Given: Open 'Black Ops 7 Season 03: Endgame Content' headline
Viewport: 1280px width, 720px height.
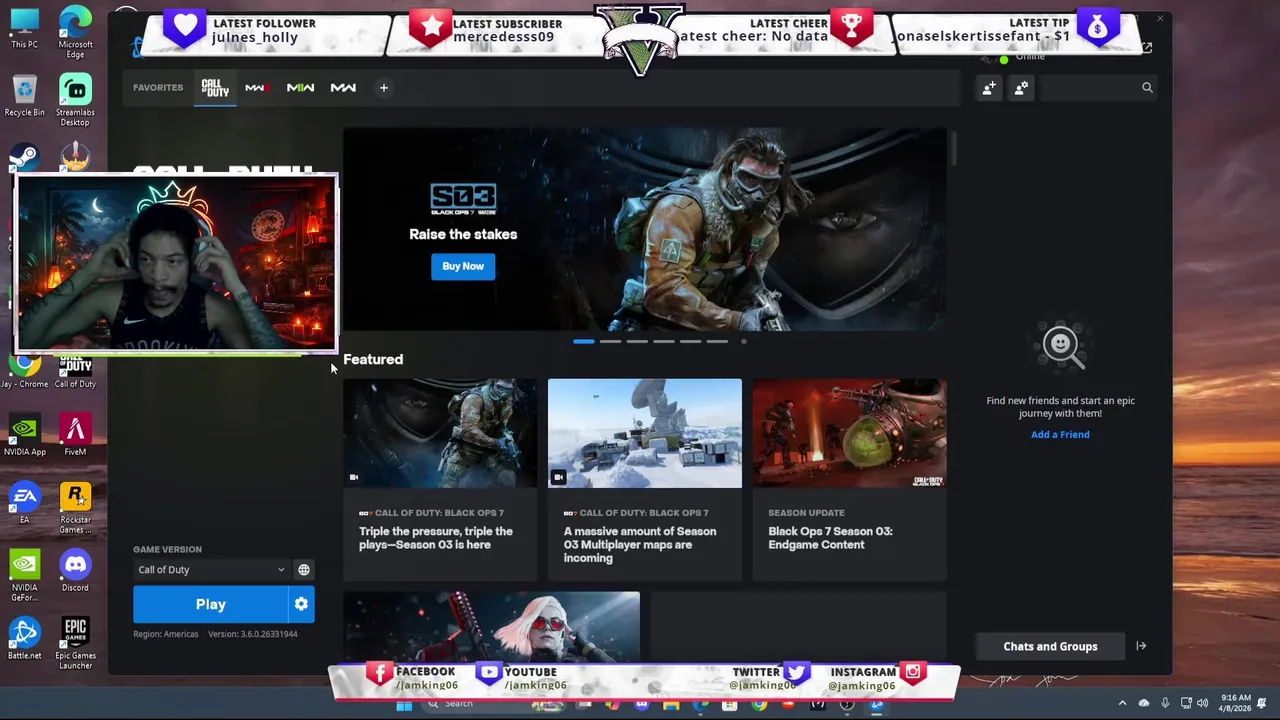Looking at the screenshot, I should [x=830, y=538].
